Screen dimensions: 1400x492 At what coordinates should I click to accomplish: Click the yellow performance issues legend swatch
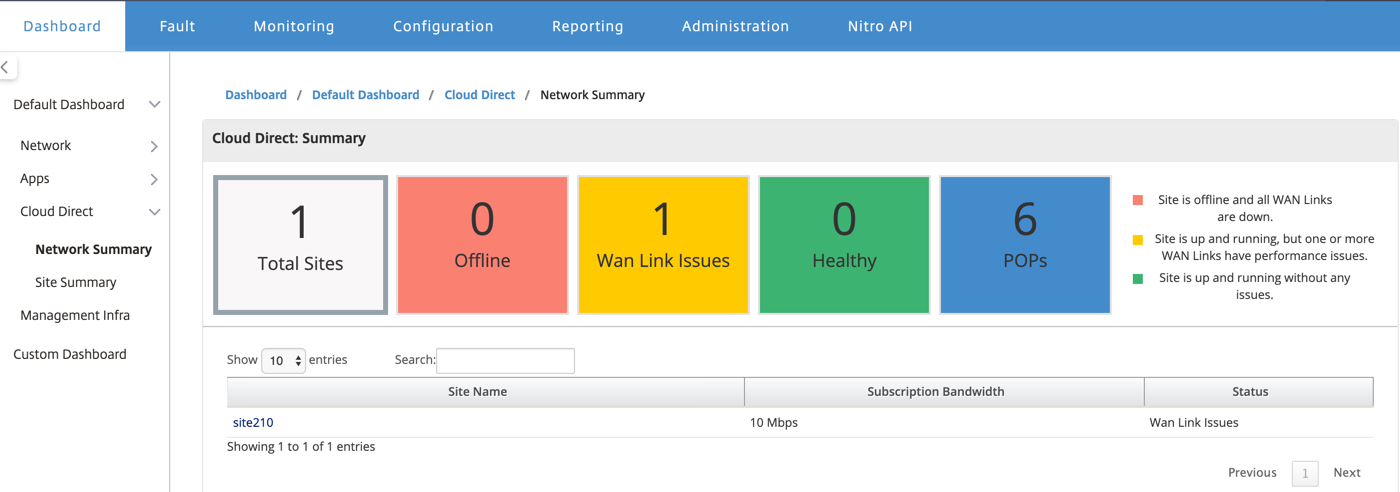coord(1138,240)
